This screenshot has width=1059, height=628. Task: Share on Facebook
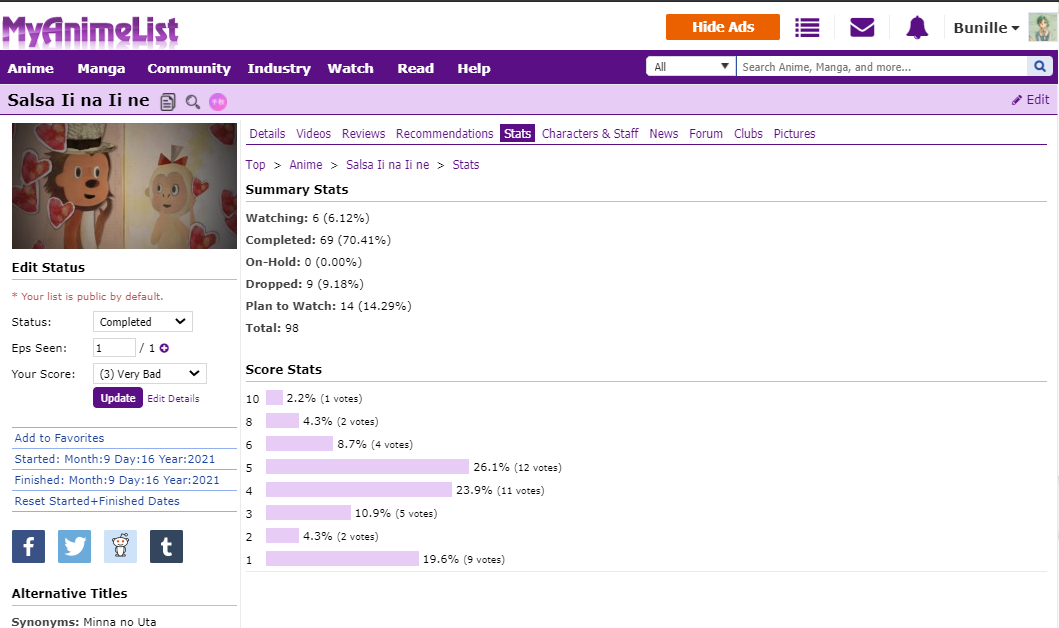tap(28, 546)
